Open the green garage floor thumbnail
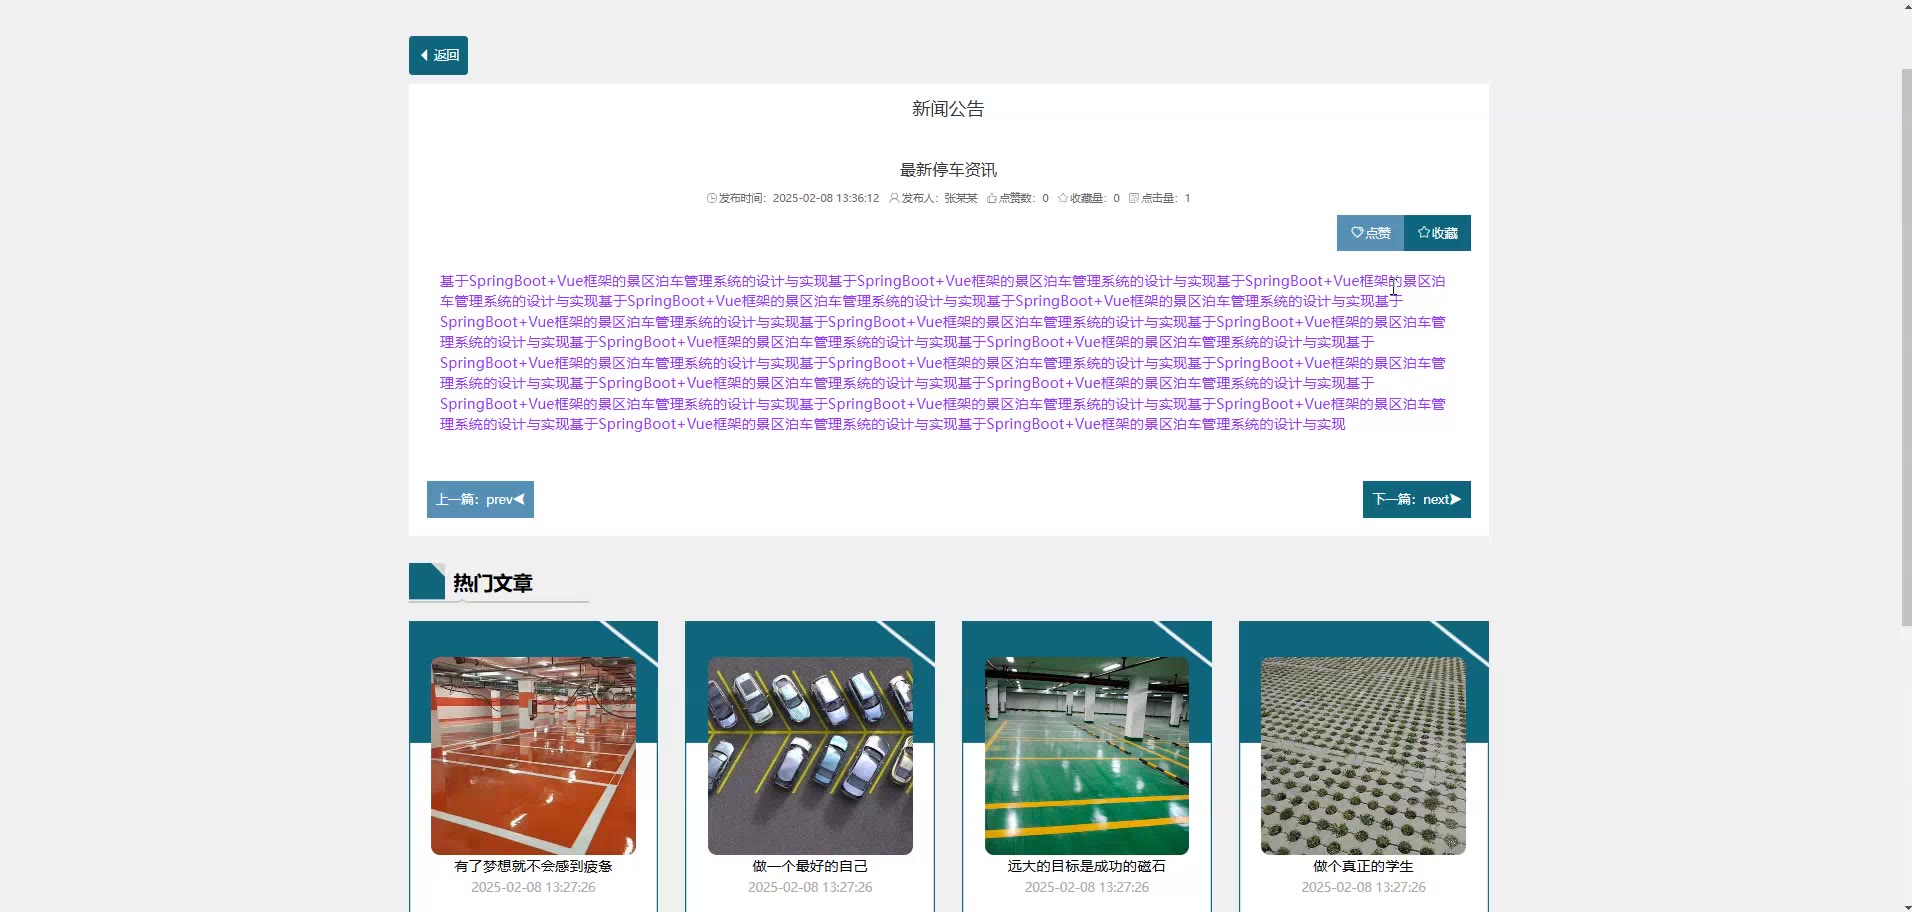Screen dimensions: 1912x912 [x=1087, y=755]
